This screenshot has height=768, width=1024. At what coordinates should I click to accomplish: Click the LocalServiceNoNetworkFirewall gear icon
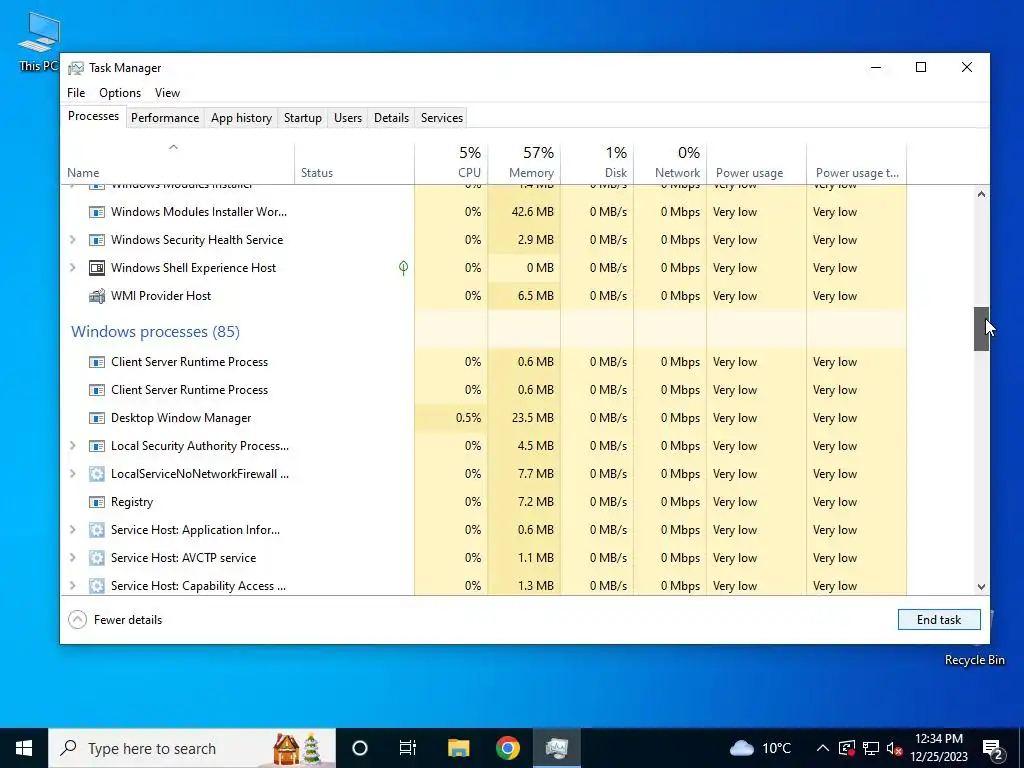[97, 474]
